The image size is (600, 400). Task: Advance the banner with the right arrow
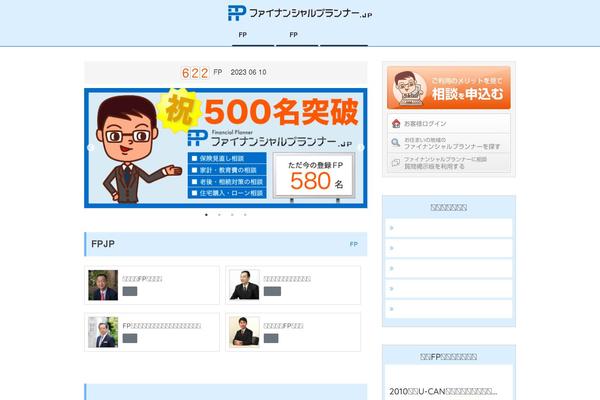coord(360,148)
